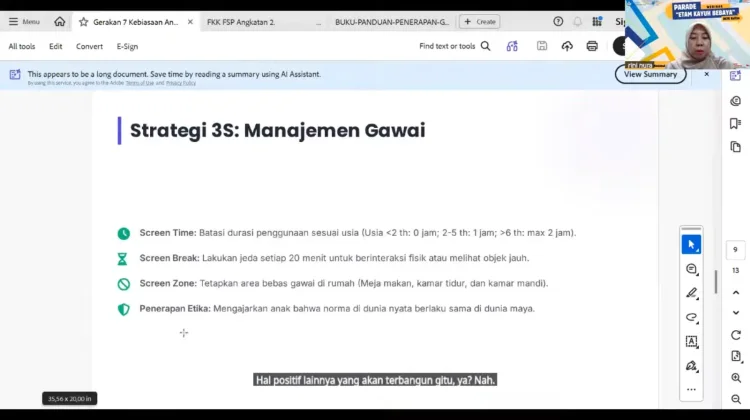Open the E-Sign menu
Image resolution: width=750 pixels, height=420 pixels.
point(127,46)
